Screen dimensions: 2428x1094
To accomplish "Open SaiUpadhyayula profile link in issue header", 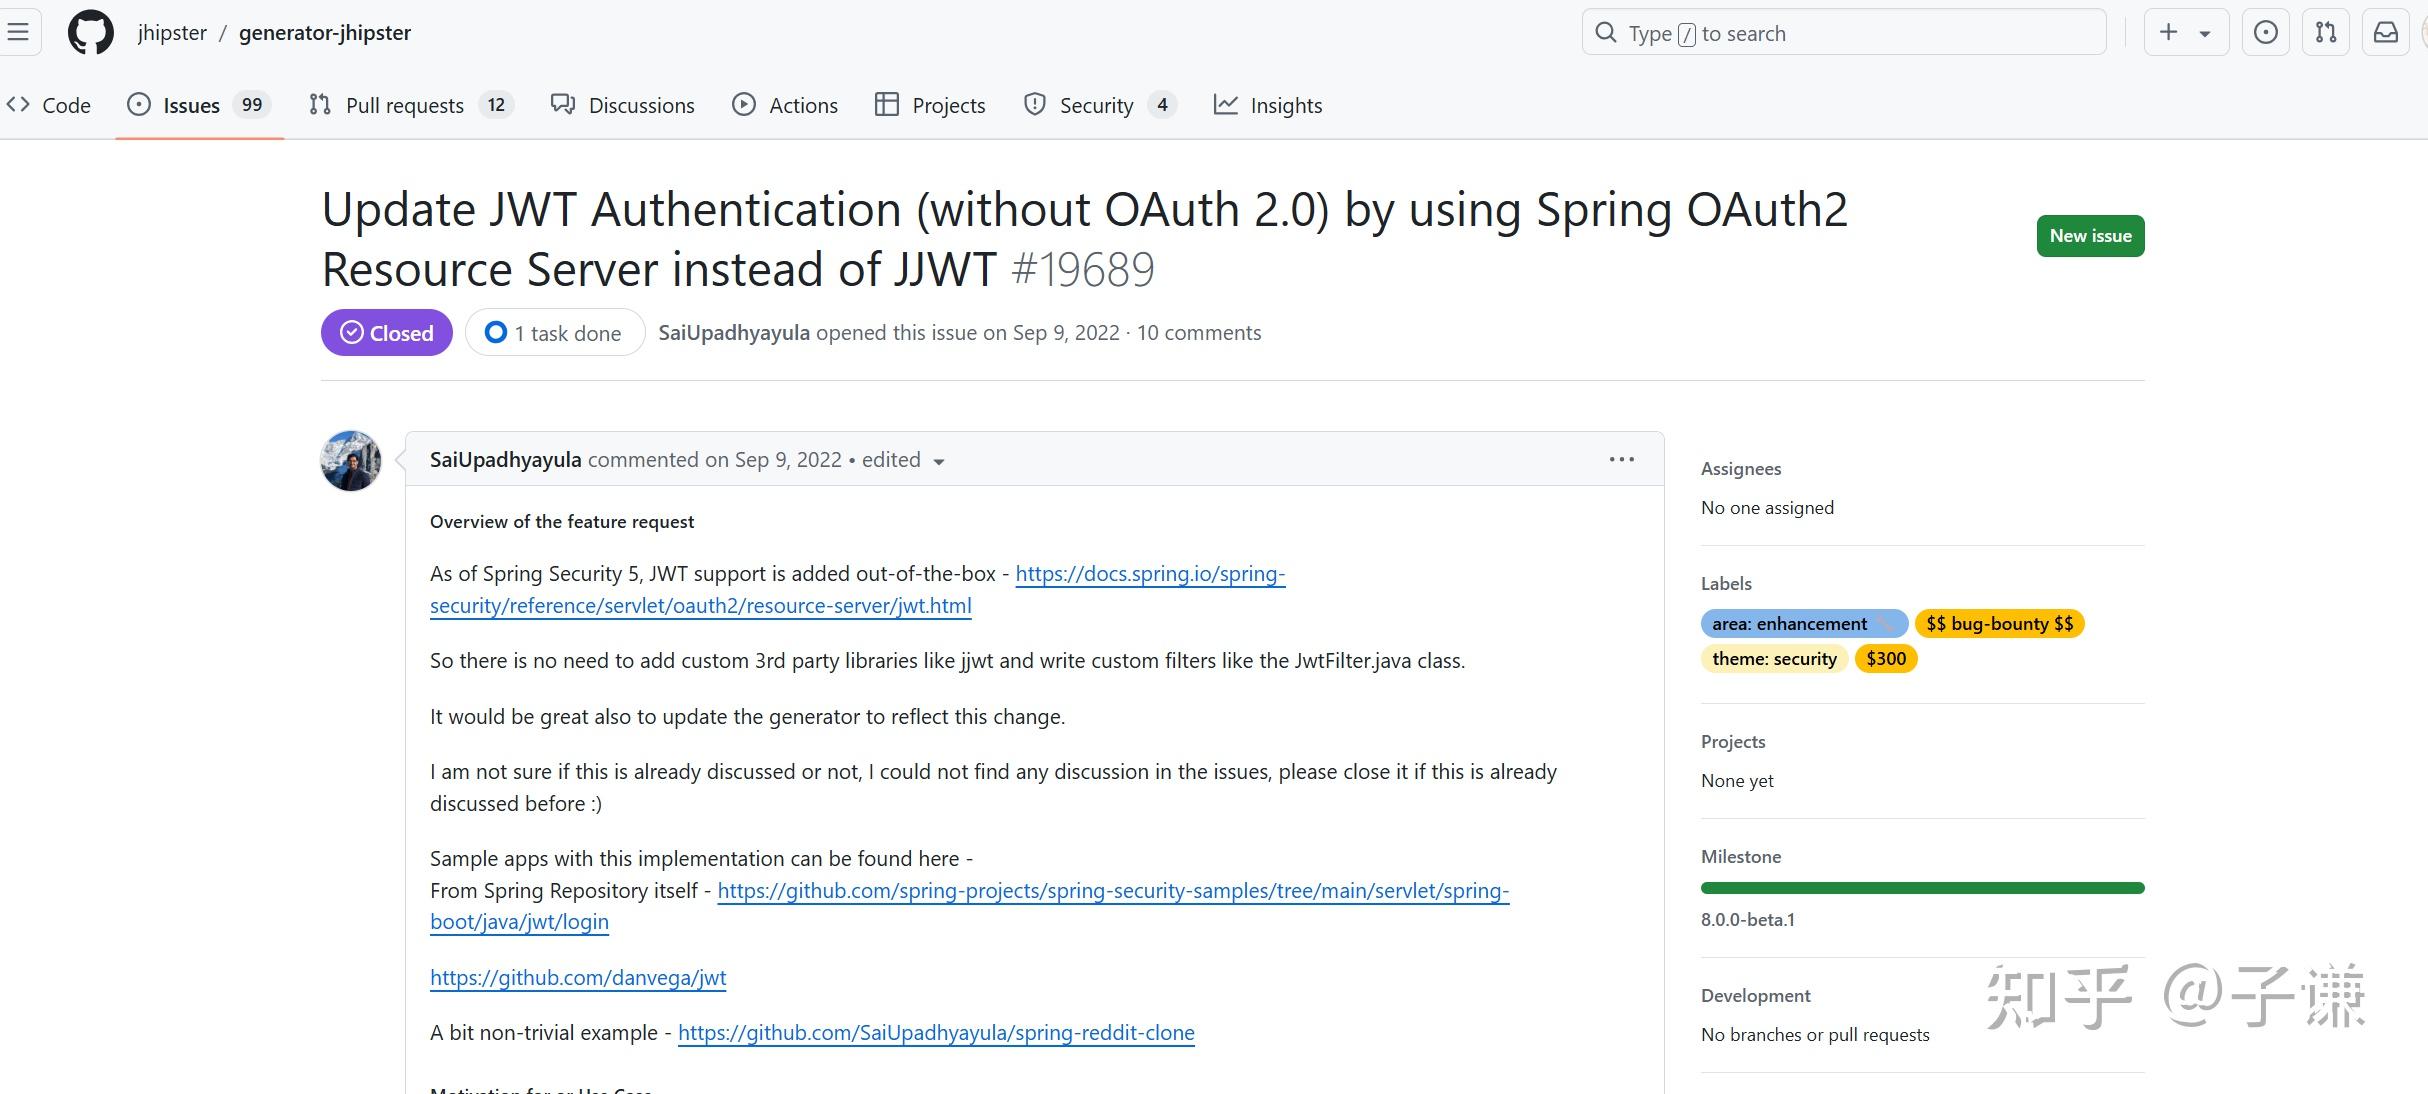I will pyautogui.click(x=734, y=333).
